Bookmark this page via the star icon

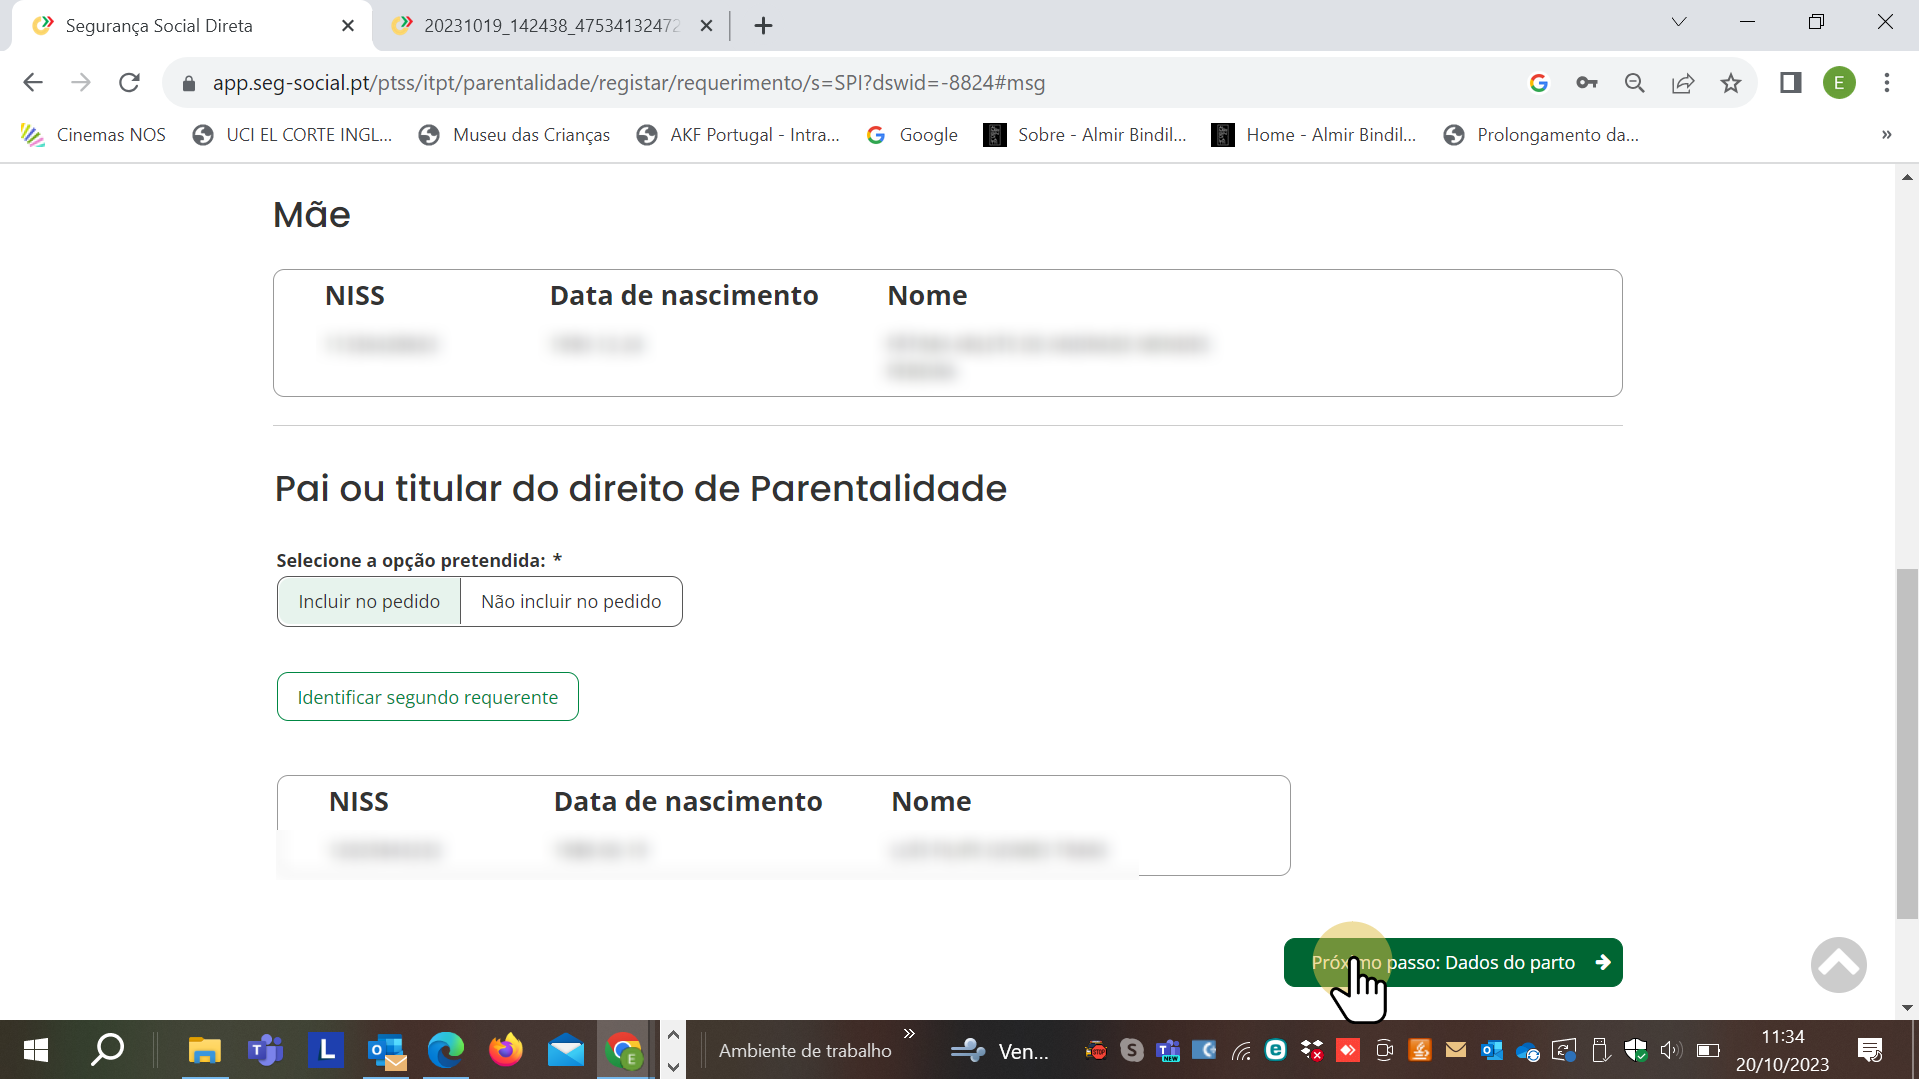coord(1731,83)
